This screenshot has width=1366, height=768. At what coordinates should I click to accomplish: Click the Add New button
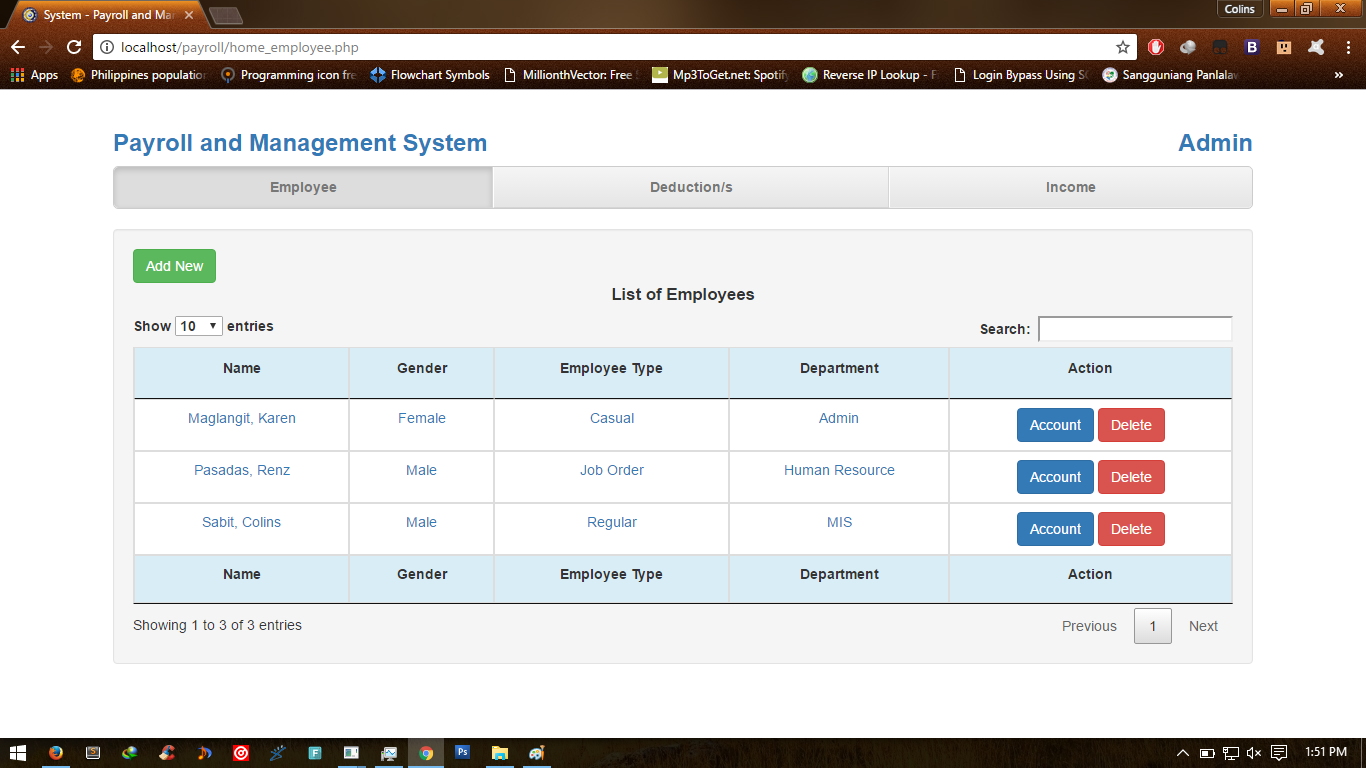(x=174, y=266)
